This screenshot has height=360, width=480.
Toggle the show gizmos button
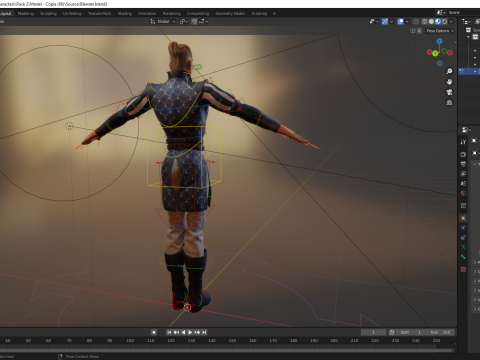coord(385,22)
